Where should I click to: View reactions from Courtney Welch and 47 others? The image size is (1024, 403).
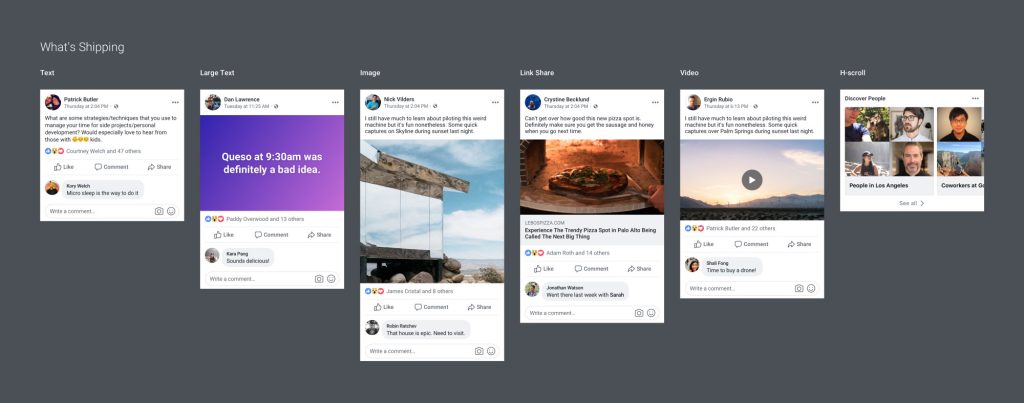[93, 151]
